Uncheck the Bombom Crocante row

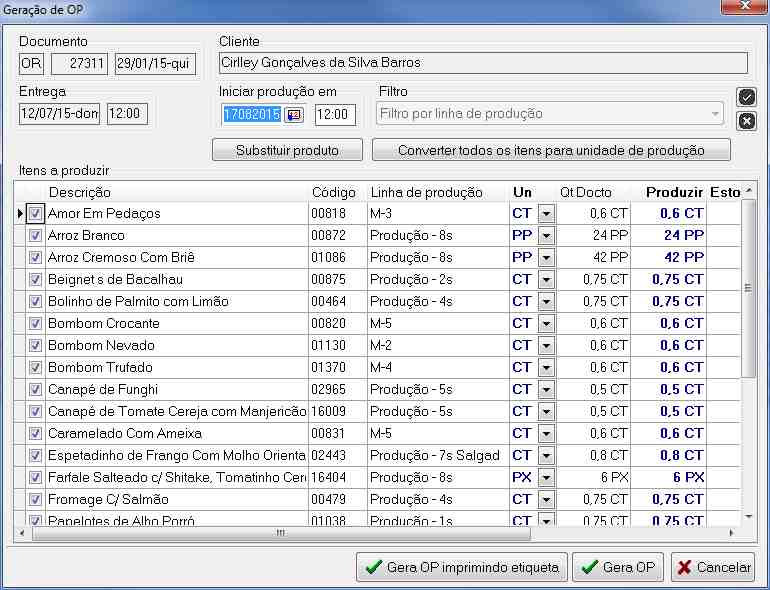pos(35,324)
